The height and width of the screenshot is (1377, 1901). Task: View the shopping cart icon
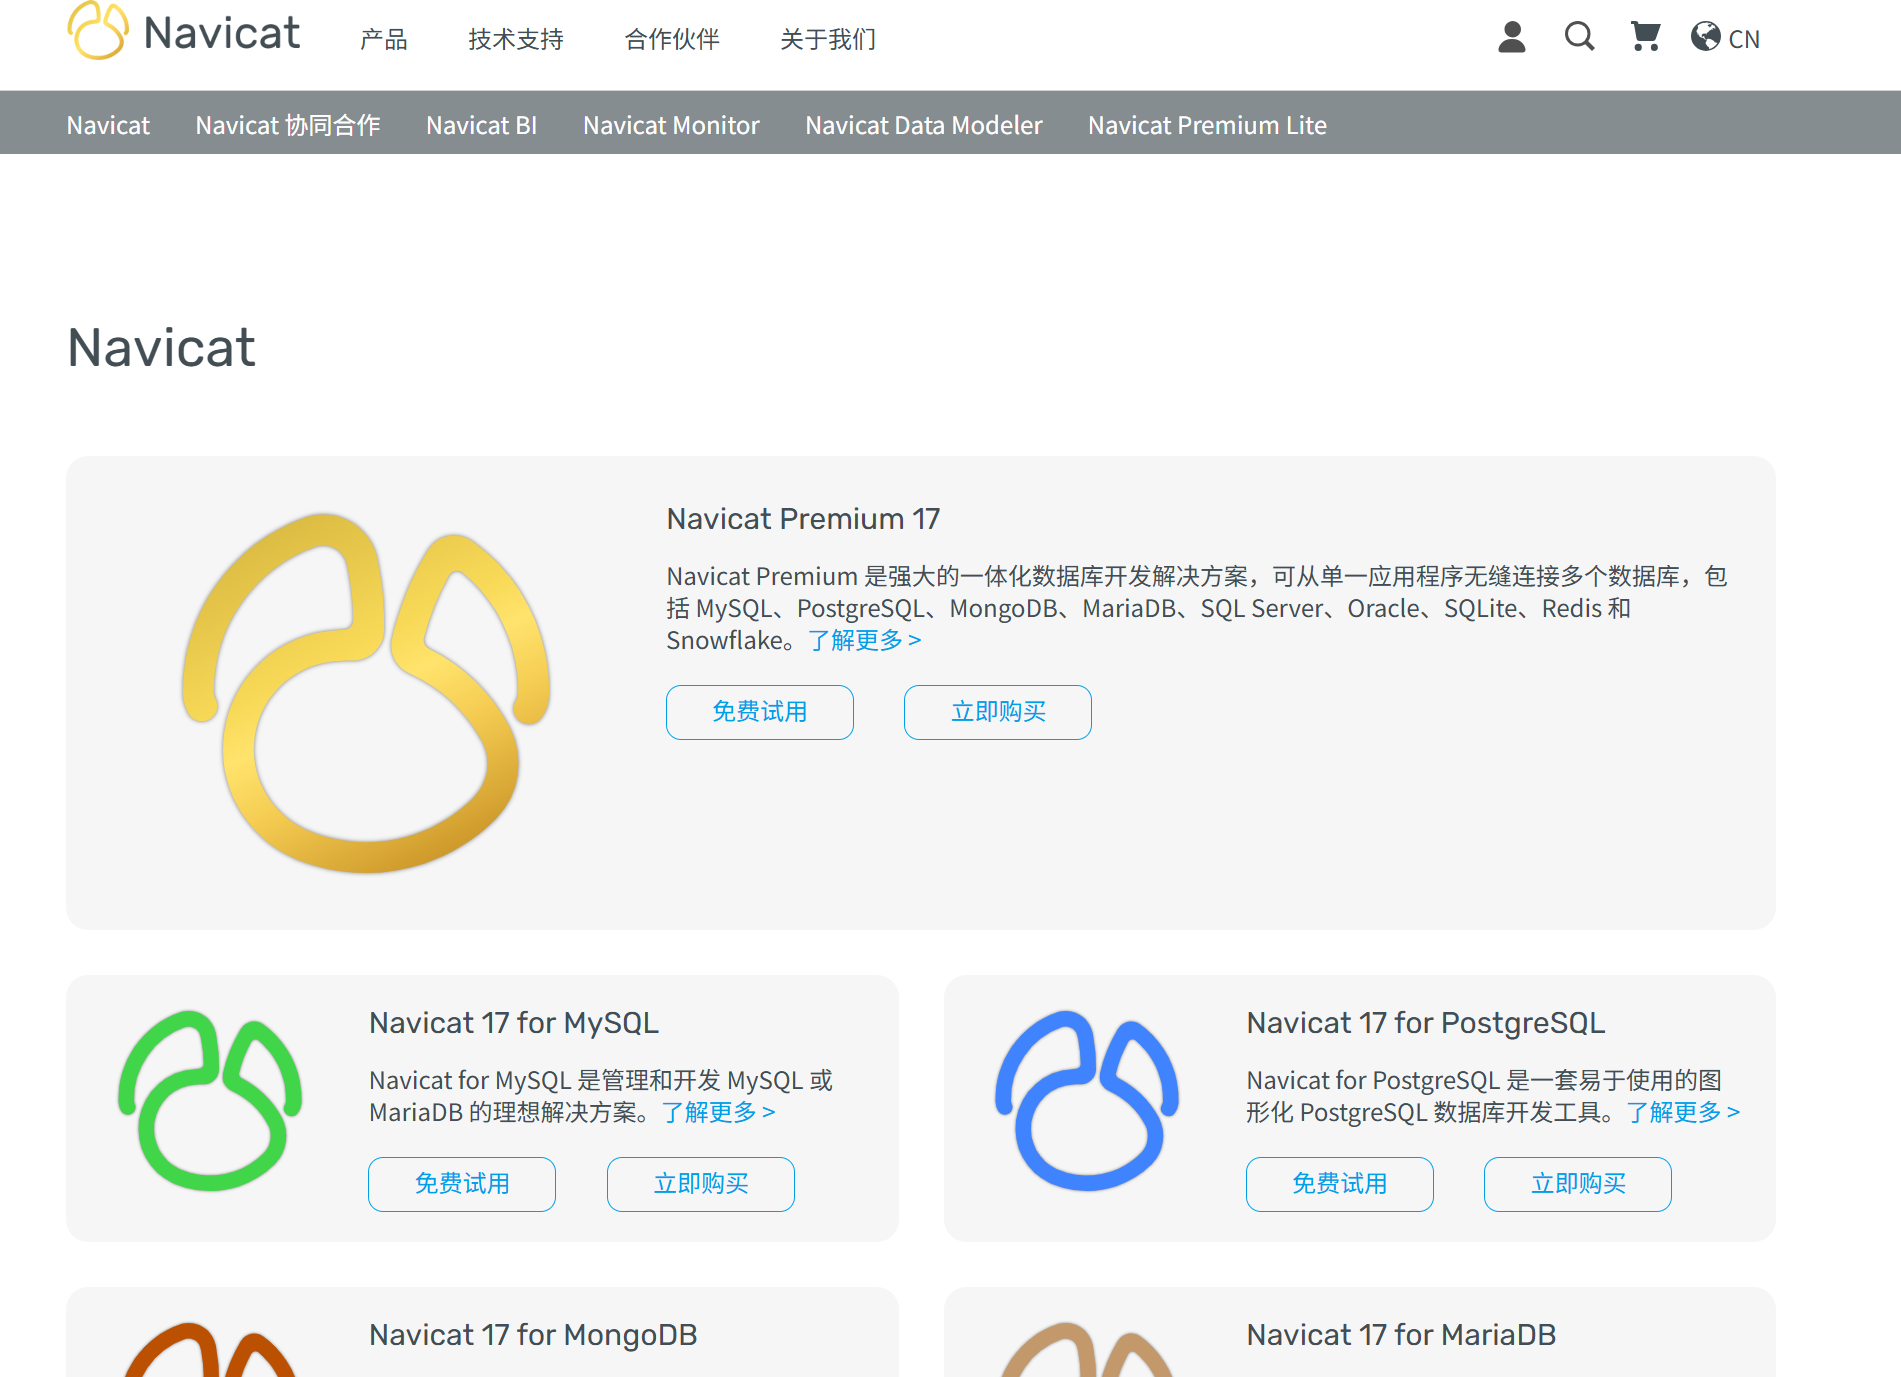(x=1645, y=37)
